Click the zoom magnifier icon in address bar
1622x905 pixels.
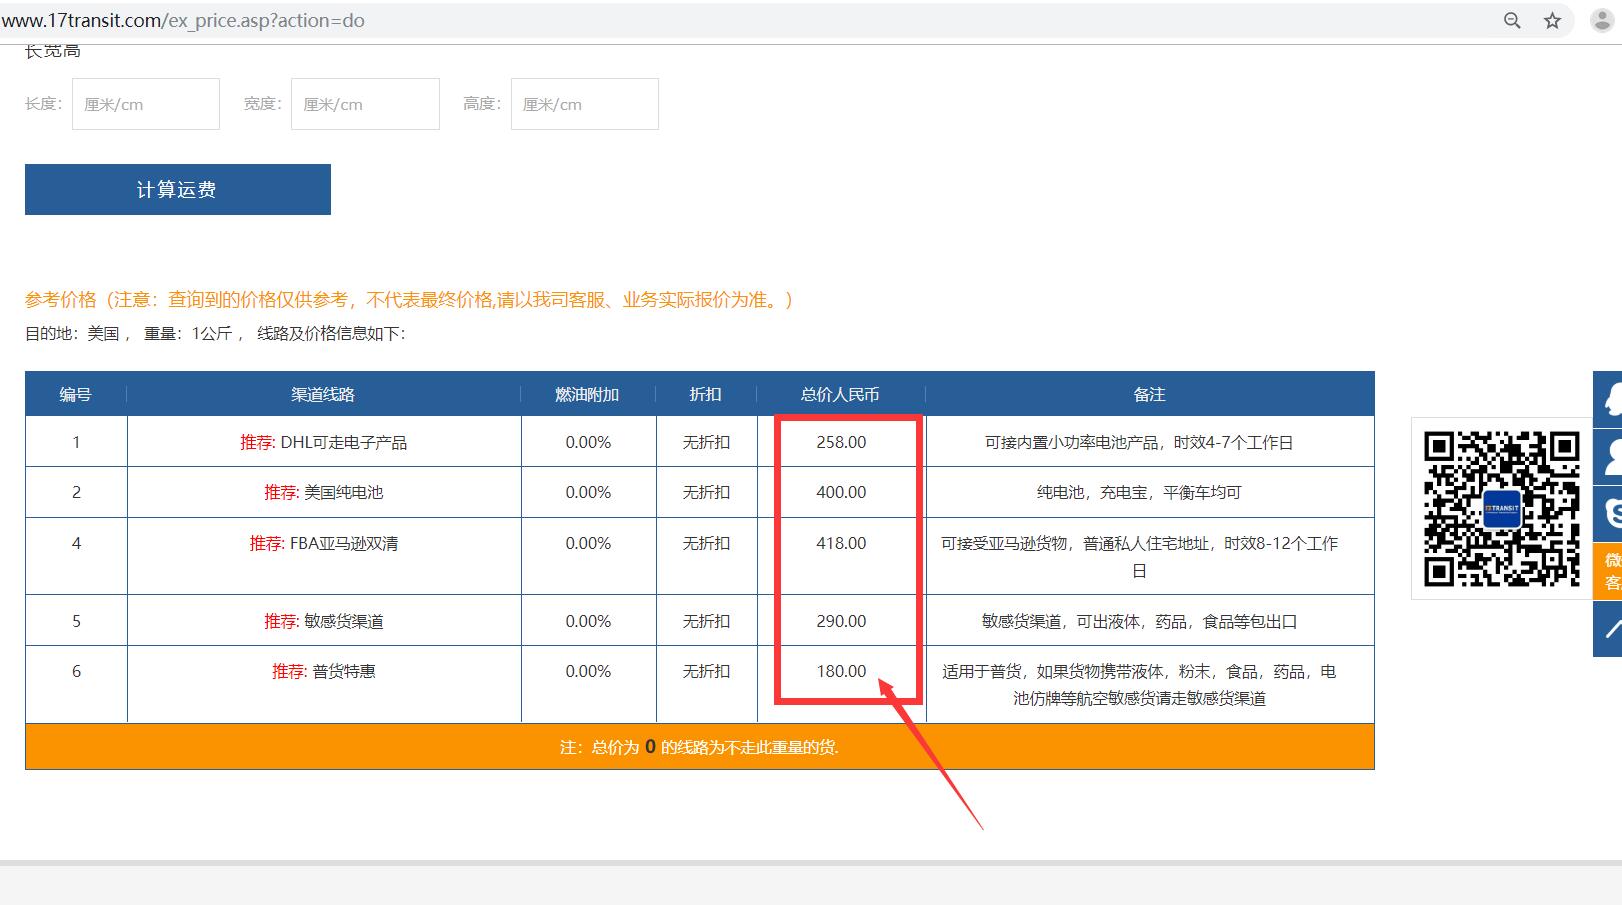tap(1512, 21)
